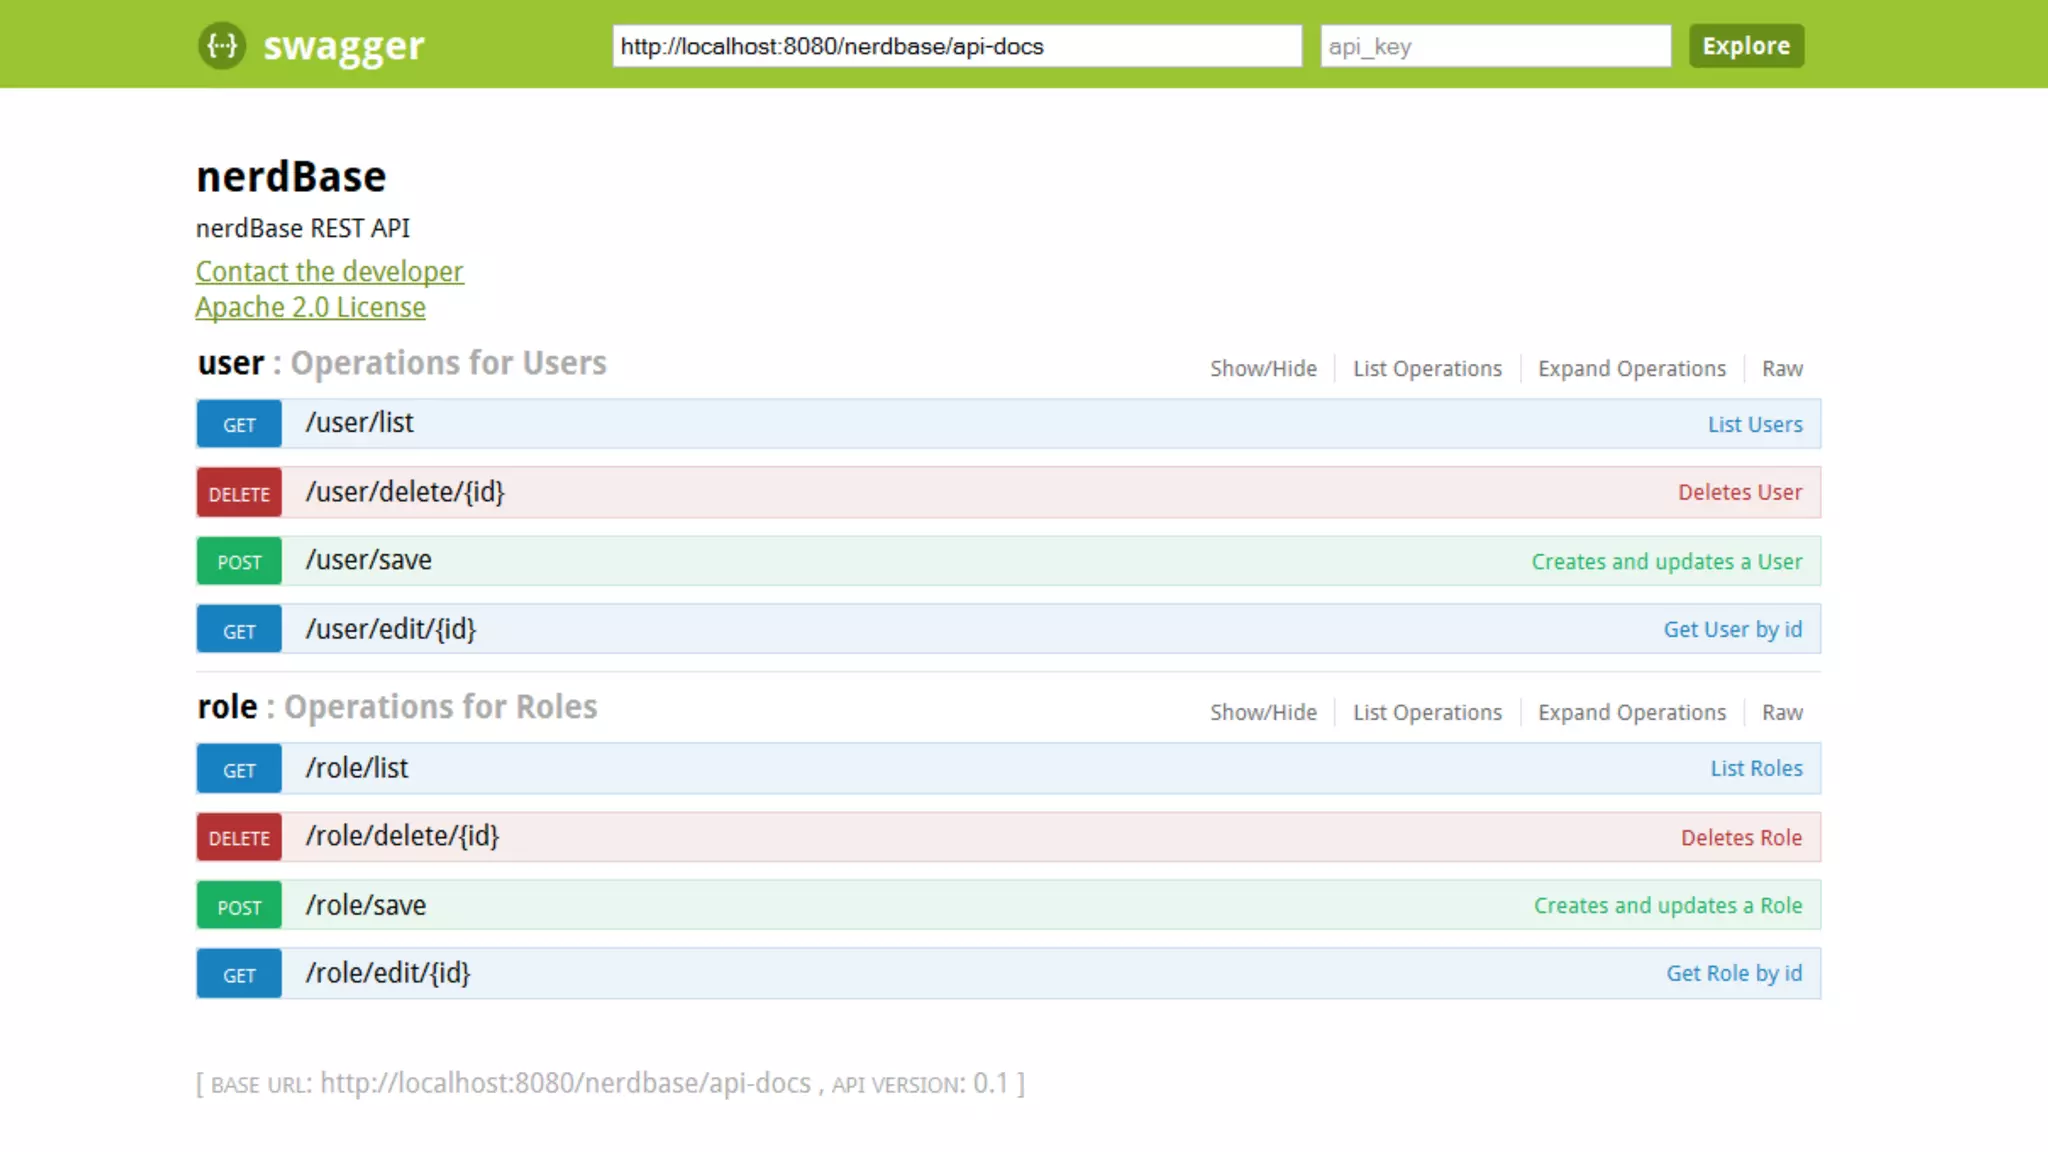The image size is (2048, 1152).
Task: Open the Contact the developer link
Action: [329, 272]
